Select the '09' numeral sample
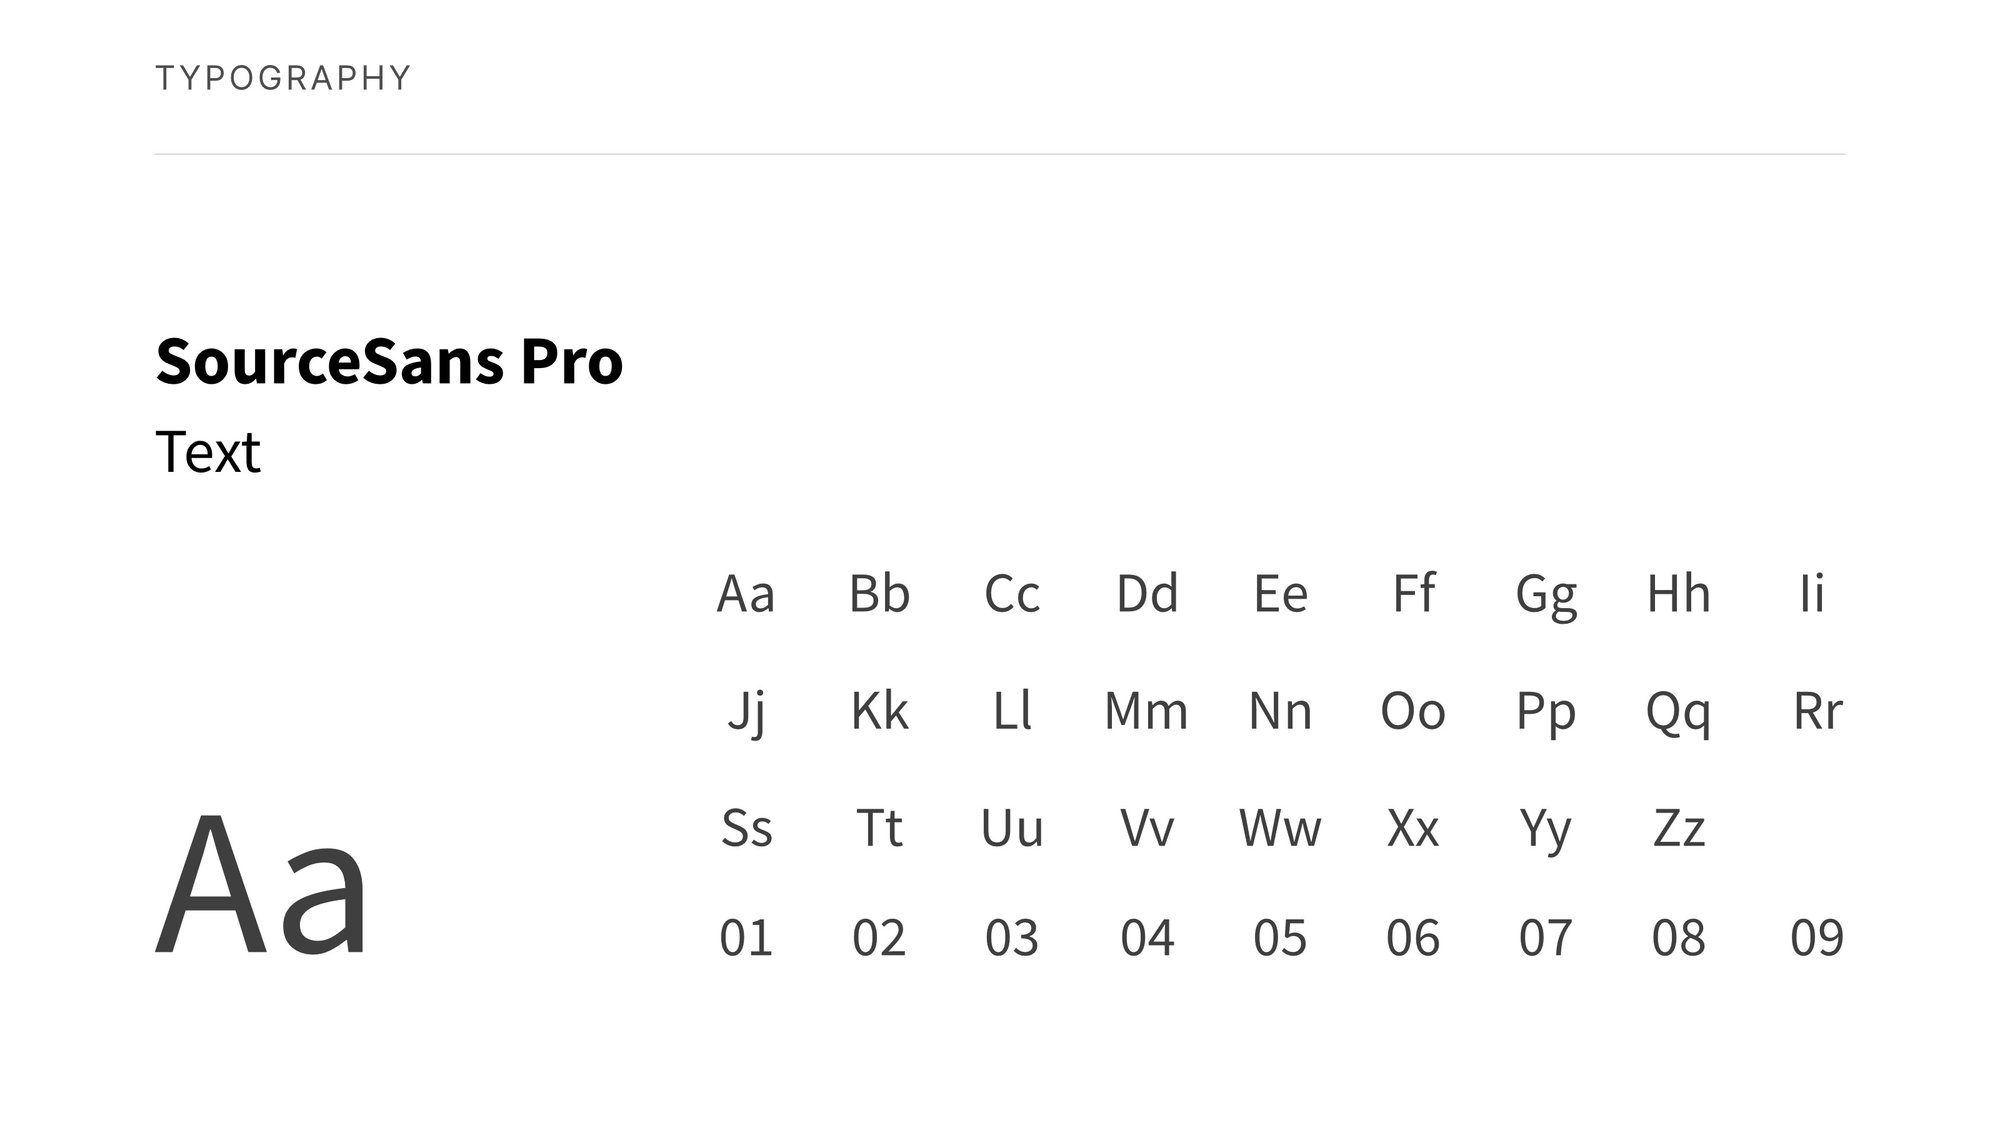Screen dimensions: 2000x1125 click(1817, 938)
